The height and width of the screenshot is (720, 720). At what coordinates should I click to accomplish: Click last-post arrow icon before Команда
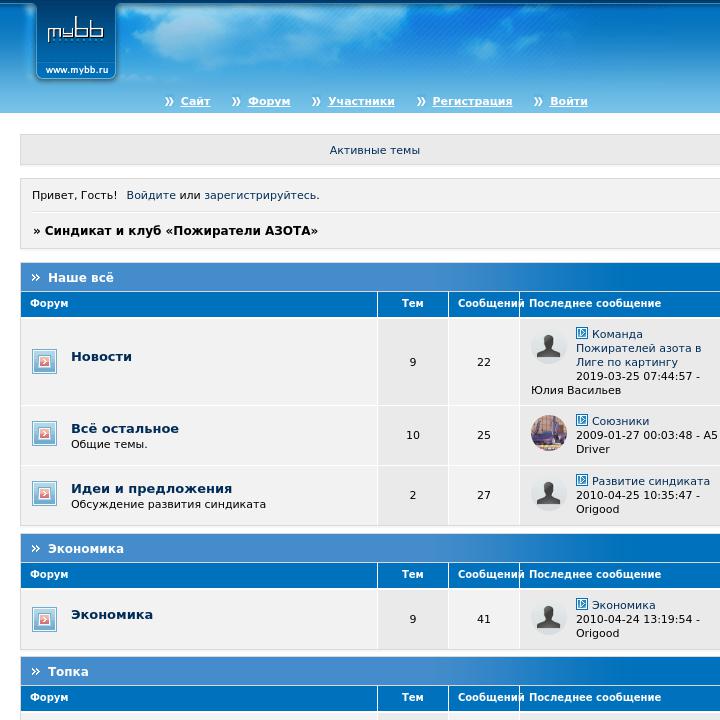click(582, 333)
